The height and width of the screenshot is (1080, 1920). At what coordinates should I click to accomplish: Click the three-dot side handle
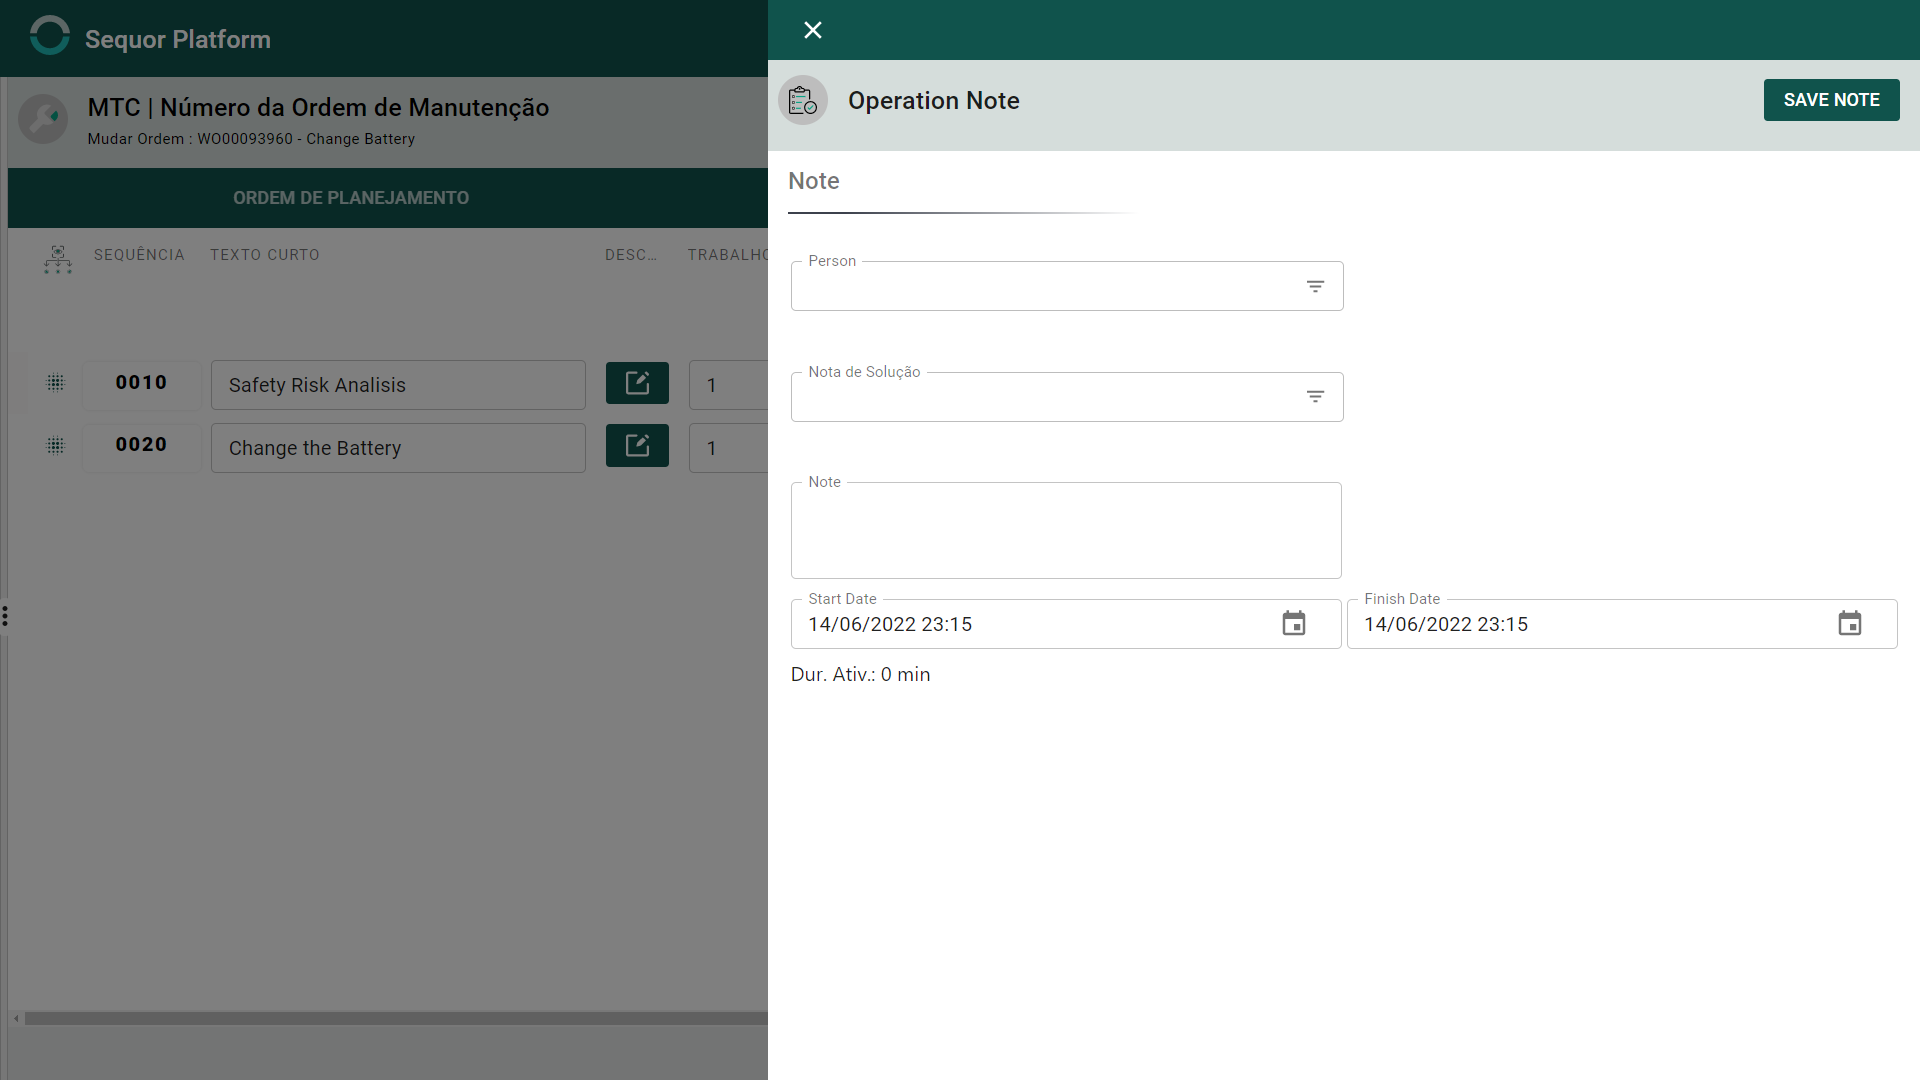coord(5,616)
